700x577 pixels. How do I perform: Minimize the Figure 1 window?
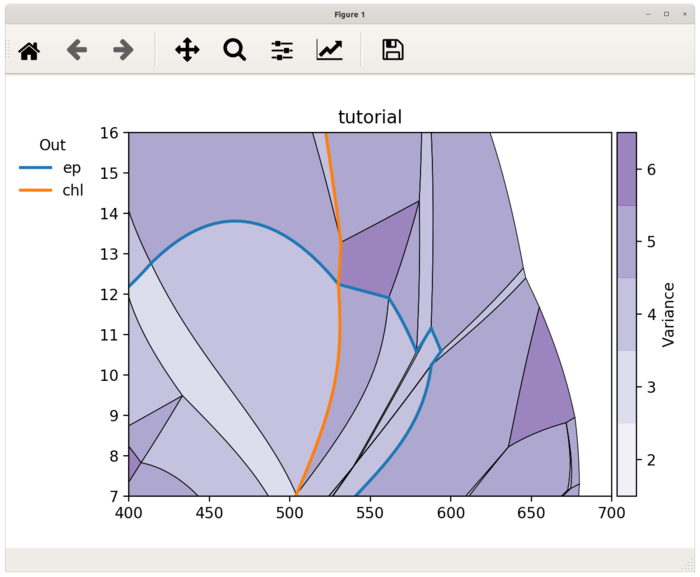tap(648, 14)
